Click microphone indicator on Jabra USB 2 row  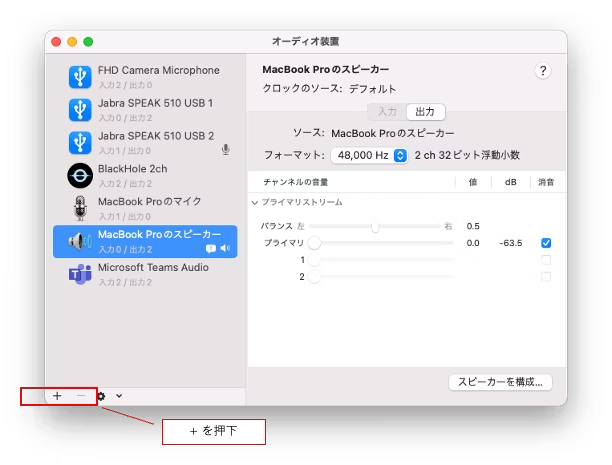point(226,150)
